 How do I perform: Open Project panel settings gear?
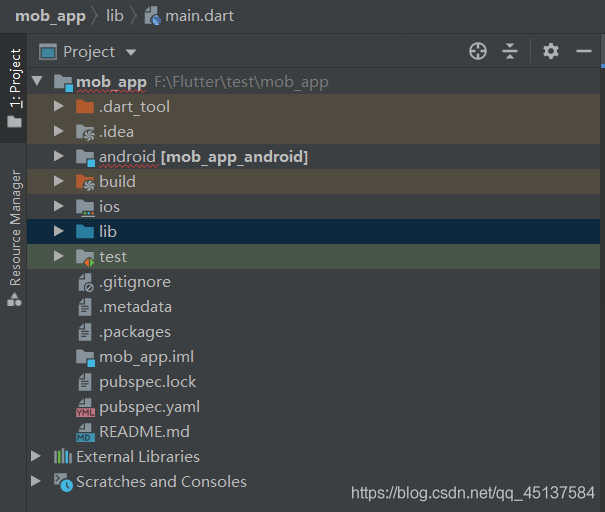pos(551,51)
